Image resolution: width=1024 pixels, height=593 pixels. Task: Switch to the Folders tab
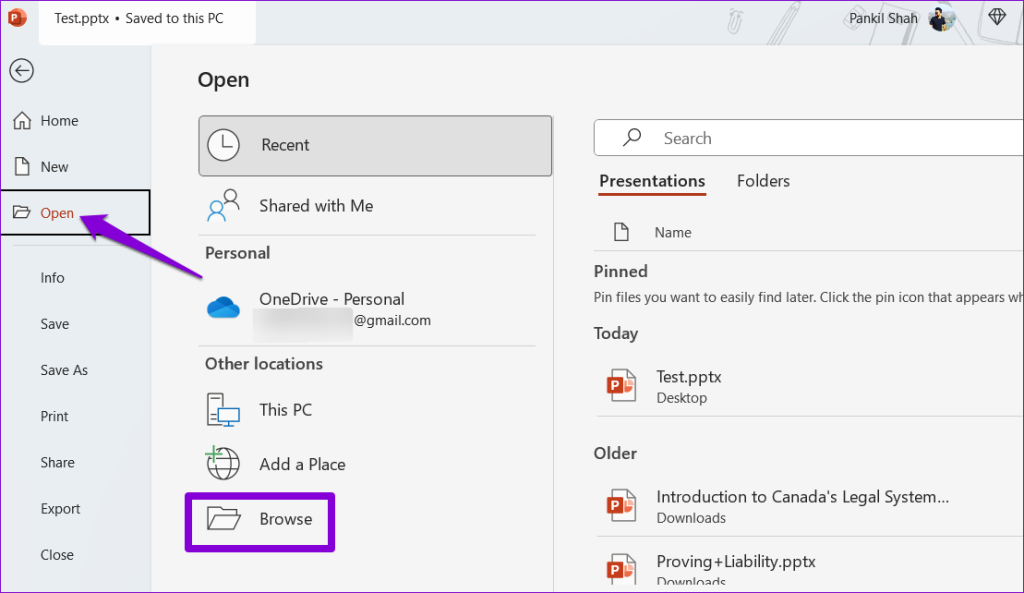pos(763,181)
